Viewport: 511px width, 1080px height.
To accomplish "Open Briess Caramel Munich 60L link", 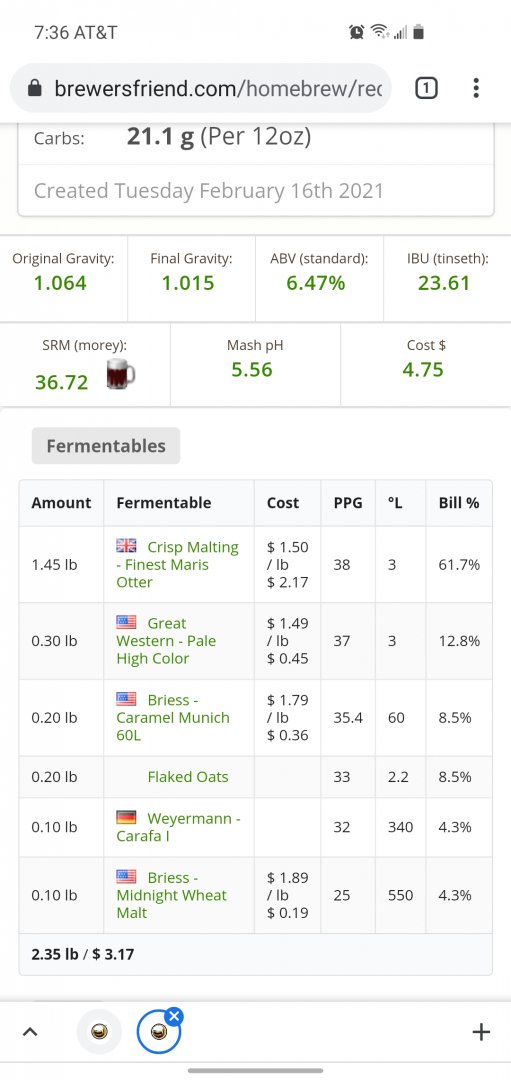I will 173,717.
